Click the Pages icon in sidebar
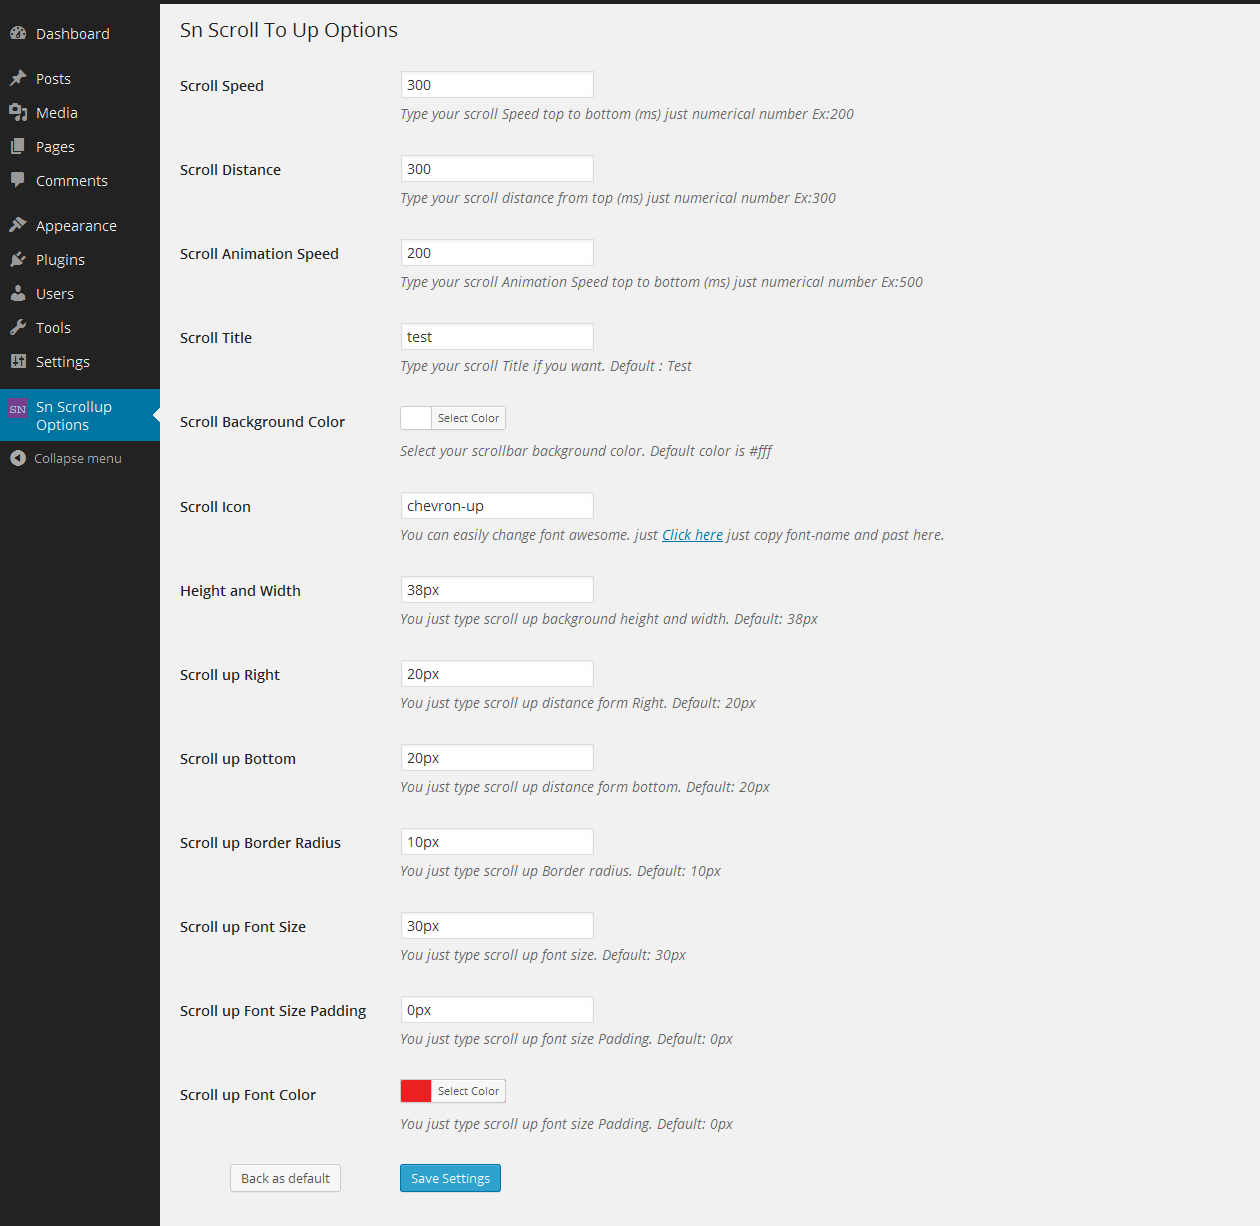The width and height of the screenshot is (1260, 1226). pos(18,146)
